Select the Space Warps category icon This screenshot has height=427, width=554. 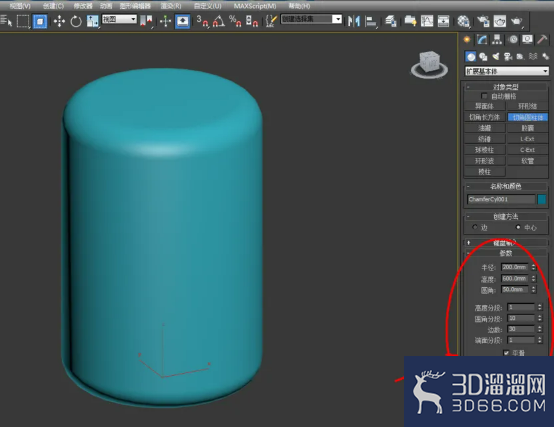tap(533, 57)
